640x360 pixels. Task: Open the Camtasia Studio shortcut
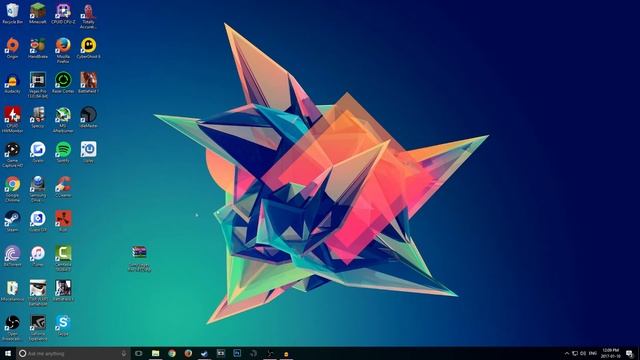(63, 259)
